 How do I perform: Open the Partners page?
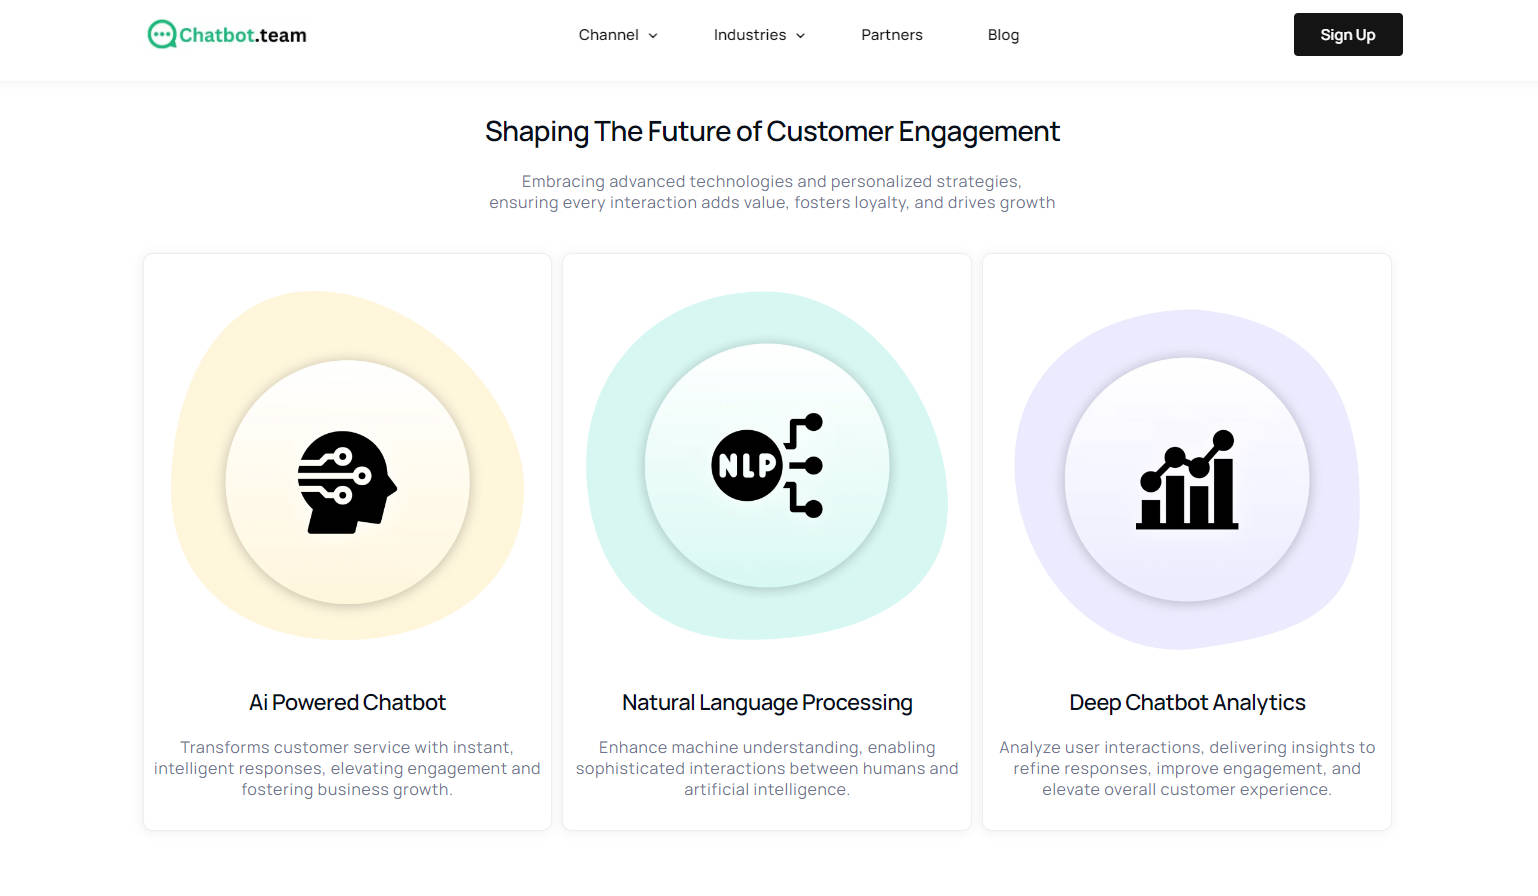pos(892,34)
